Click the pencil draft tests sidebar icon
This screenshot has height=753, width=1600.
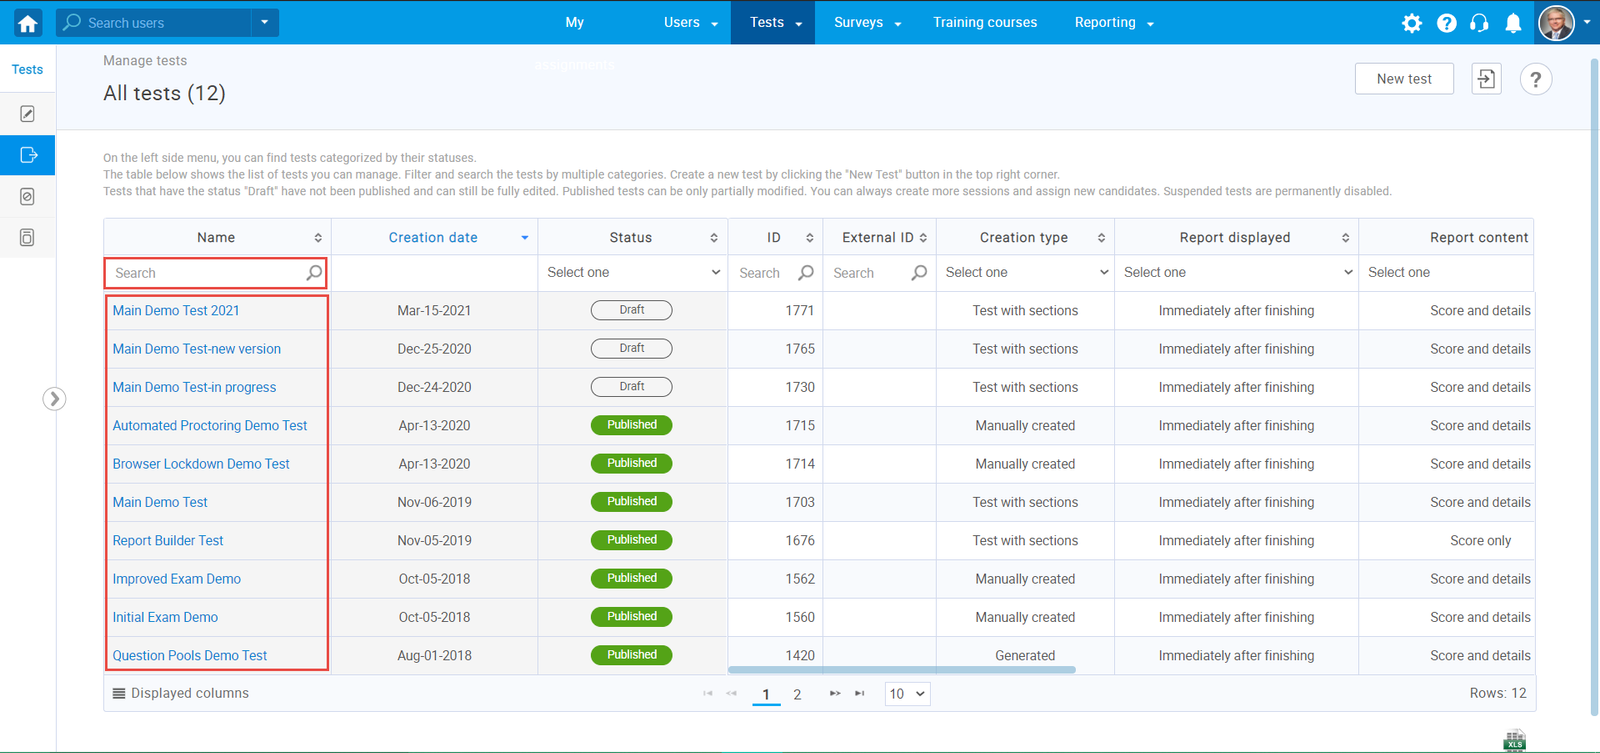click(x=28, y=114)
